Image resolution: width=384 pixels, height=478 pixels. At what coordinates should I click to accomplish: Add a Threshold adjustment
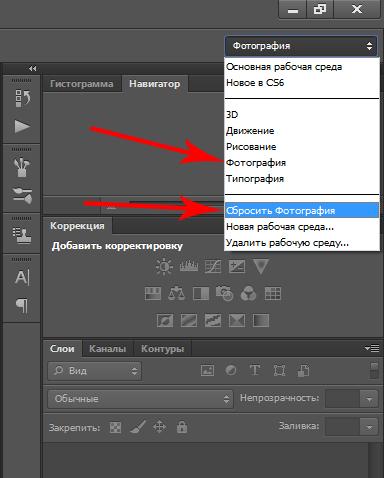click(213, 321)
